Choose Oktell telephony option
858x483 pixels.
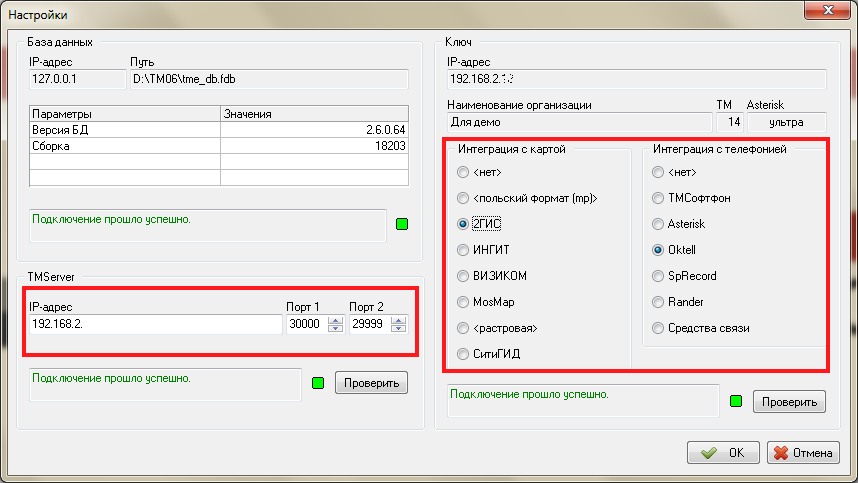pos(658,250)
